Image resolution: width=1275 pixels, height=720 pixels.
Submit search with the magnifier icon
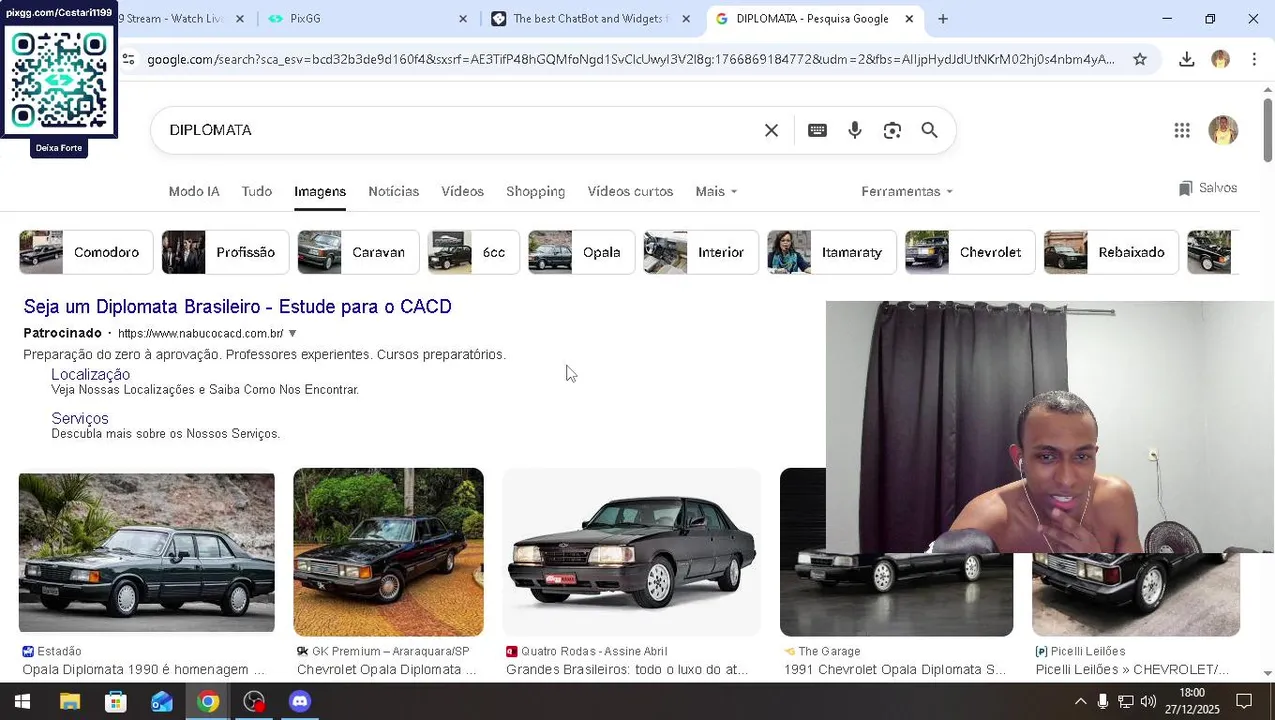929,130
